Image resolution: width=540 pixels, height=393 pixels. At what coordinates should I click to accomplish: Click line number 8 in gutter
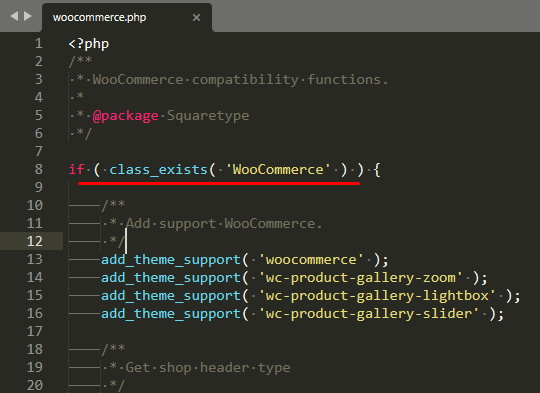[39, 169]
